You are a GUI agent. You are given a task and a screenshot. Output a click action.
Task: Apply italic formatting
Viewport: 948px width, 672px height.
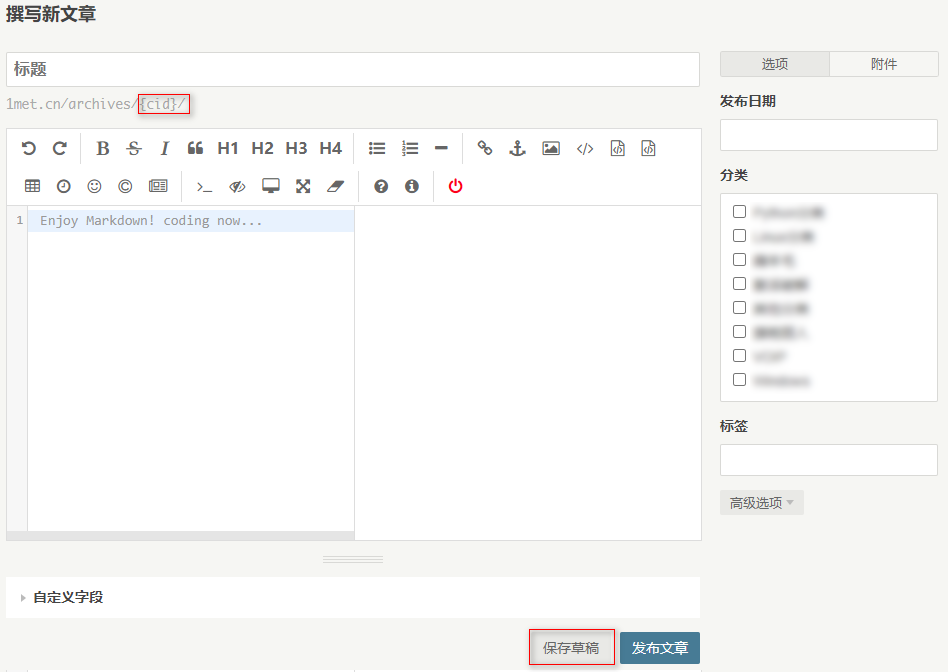pos(164,148)
